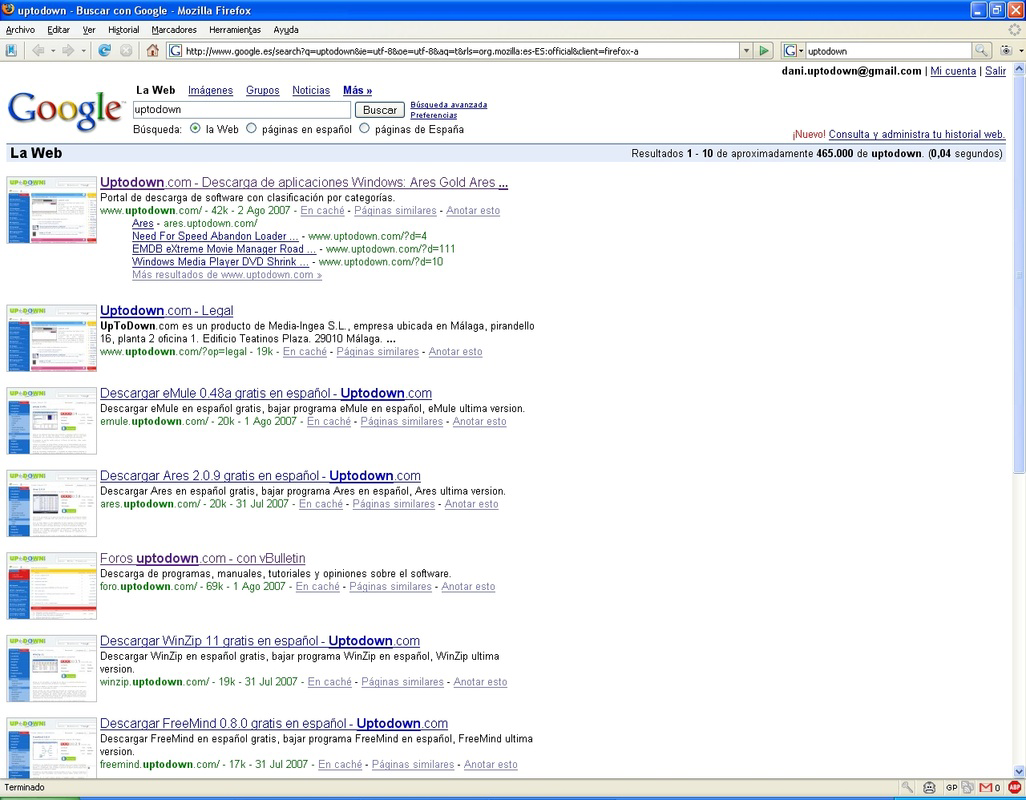The width and height of the screenshot is (1026, 800).
Task: Click the page vertical scrollbar thumb
Action: [1019, 275]
